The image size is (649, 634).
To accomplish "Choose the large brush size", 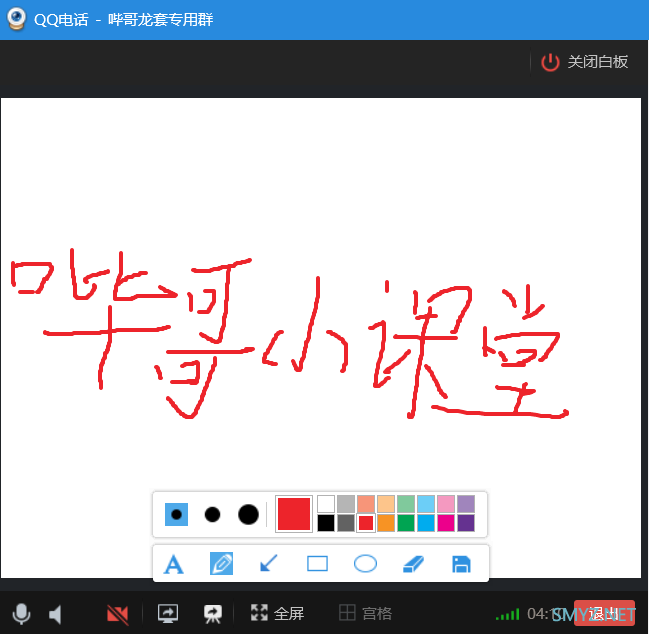I will [248, 514].
